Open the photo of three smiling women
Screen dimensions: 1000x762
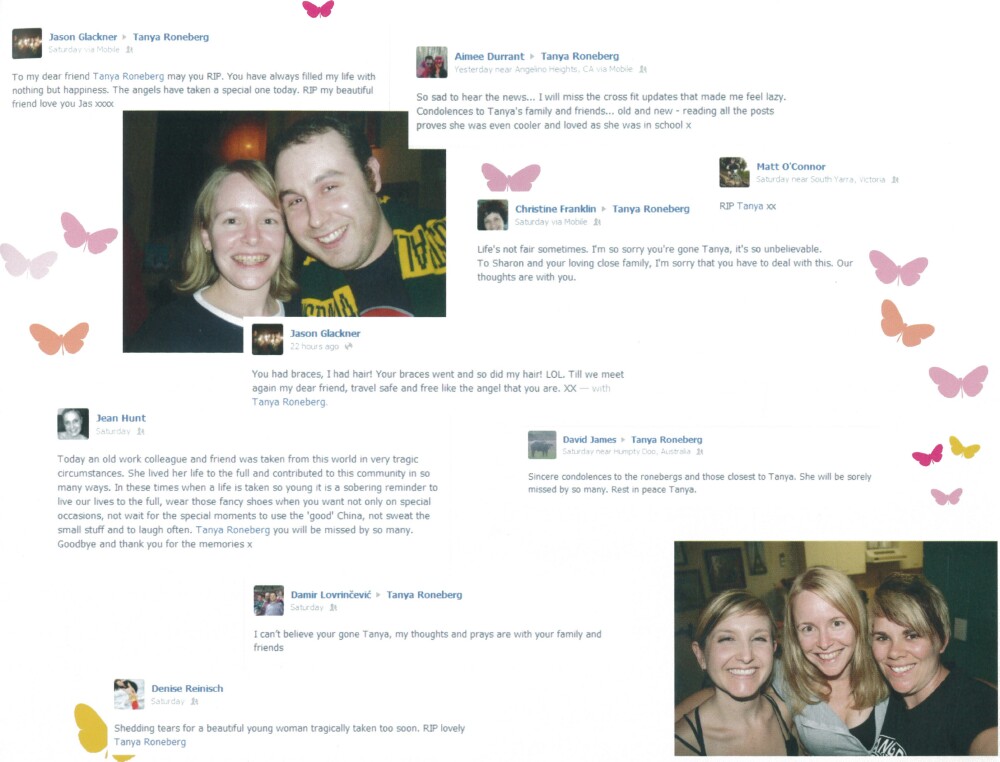pyautogui.click(x=835, y=648)
